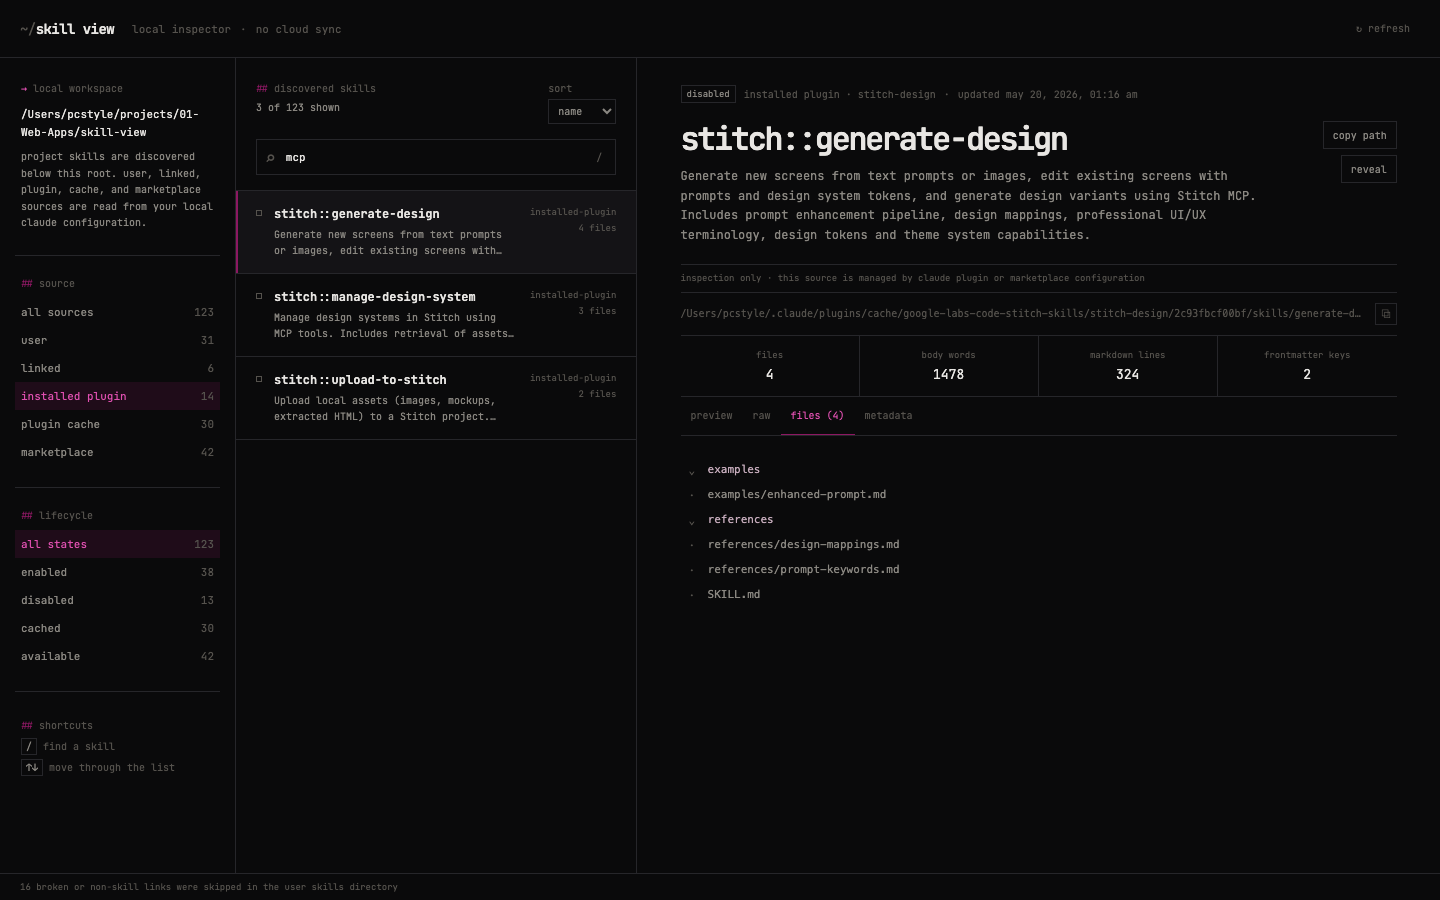The height and width of the screenshot is (900, 1440).
Task: Open the SKILL.md file entry
Action: point(733,594)
